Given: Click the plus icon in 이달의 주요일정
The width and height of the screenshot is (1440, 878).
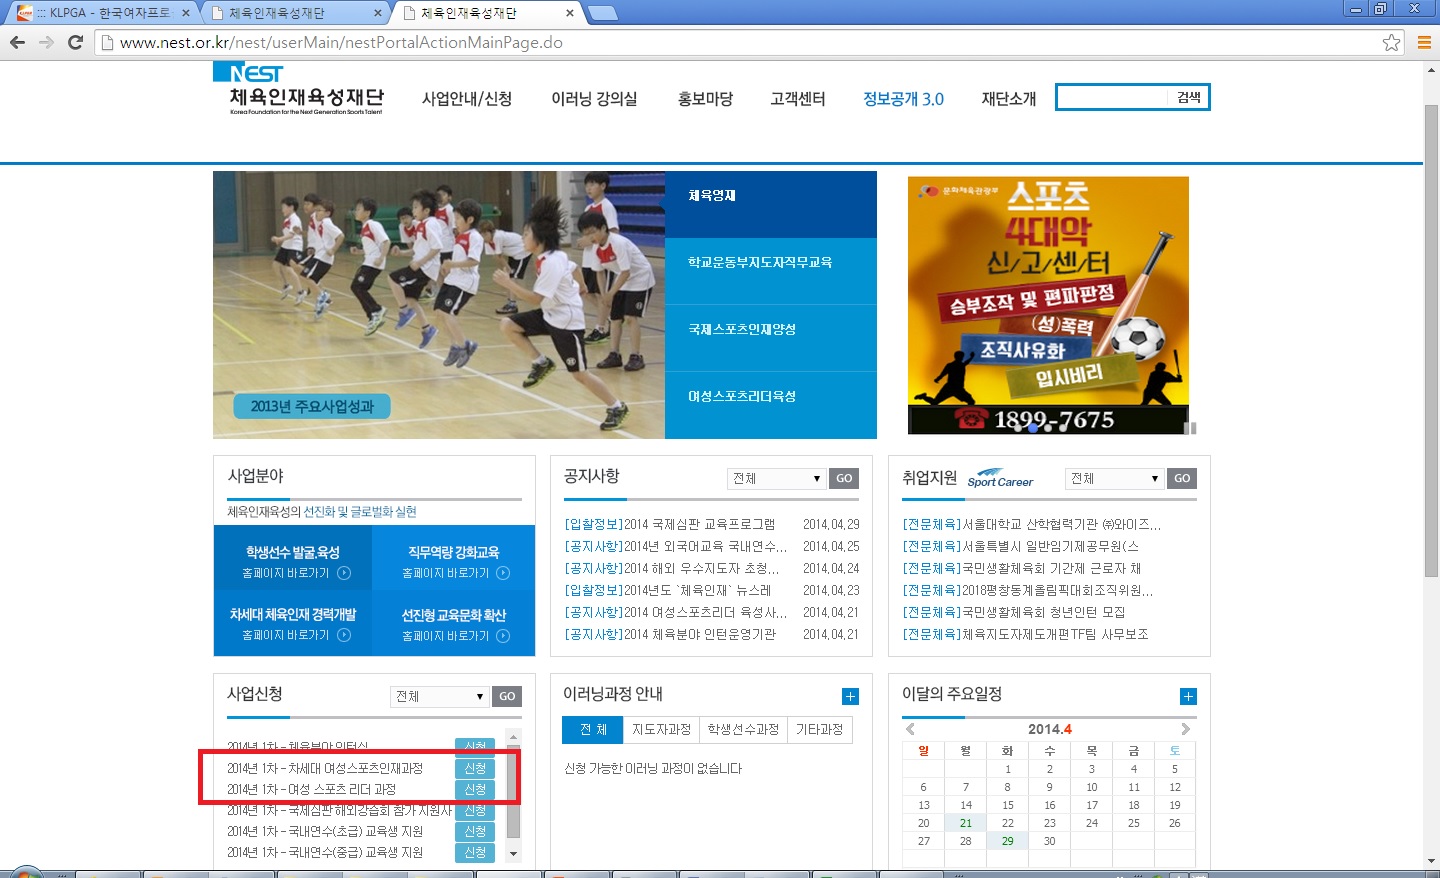Looking at the screenshot, I should (1188, 696).
